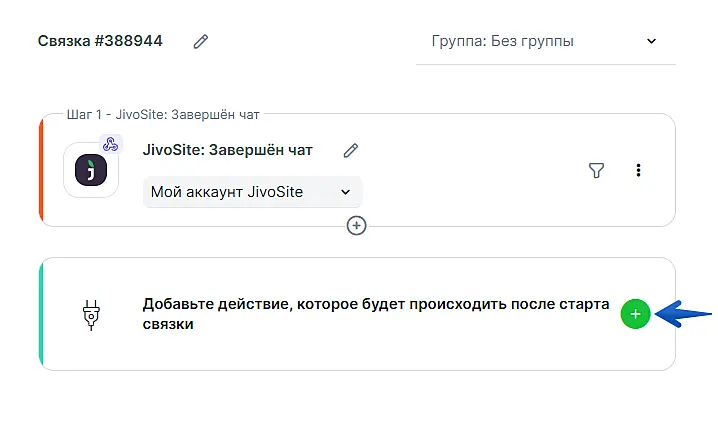Click the pencil icon beside Связка #388944
The height and width of the screenshot is (425, 718).
[201, 42]
